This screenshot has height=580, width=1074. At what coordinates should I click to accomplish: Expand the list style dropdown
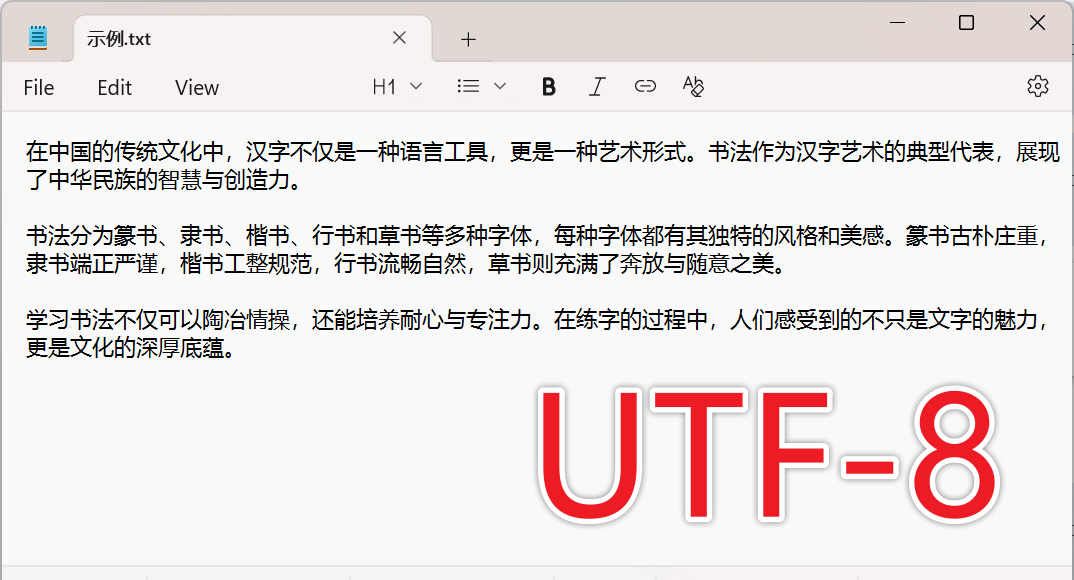pos(498,86)
